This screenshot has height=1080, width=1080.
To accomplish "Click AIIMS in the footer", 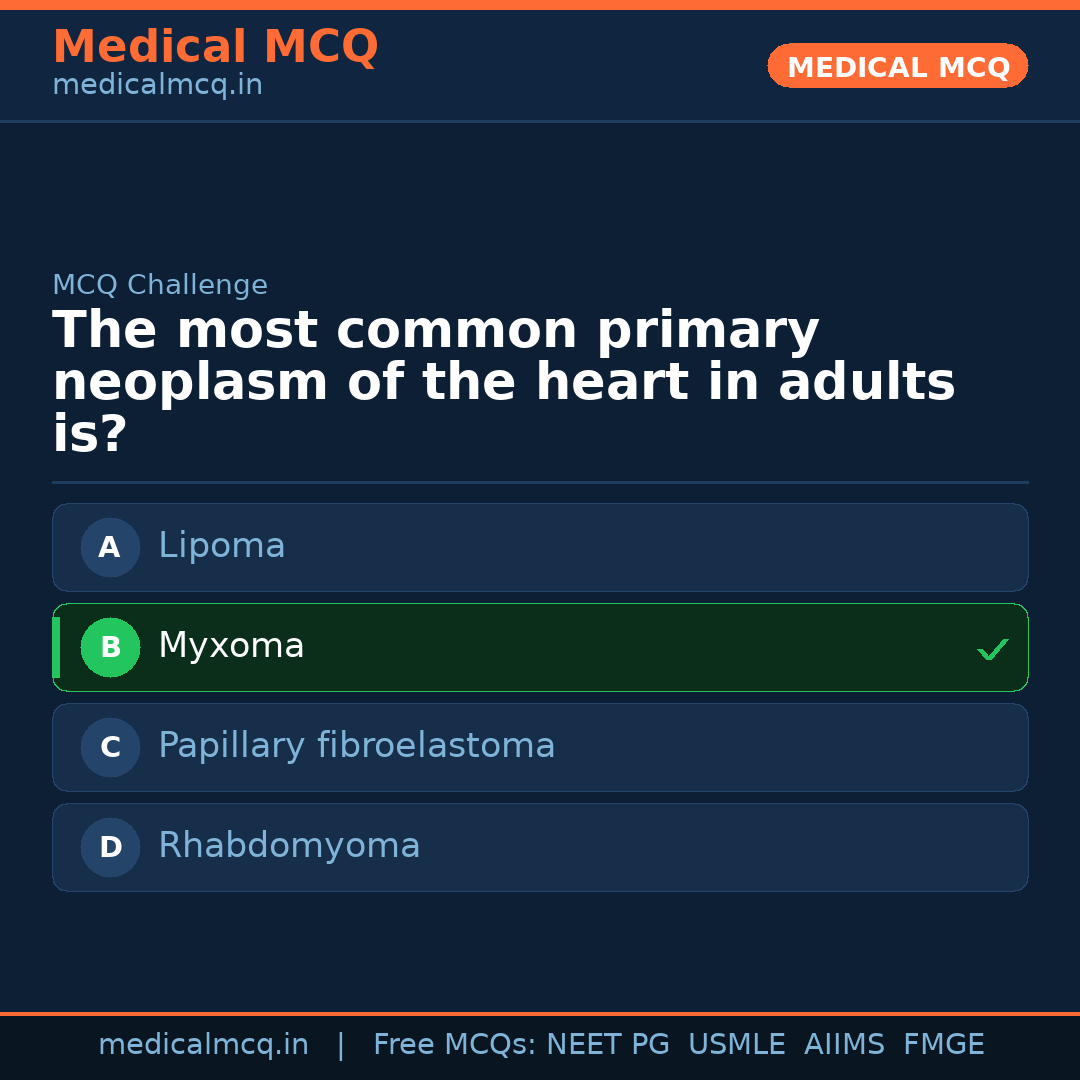I will 844,1045.
